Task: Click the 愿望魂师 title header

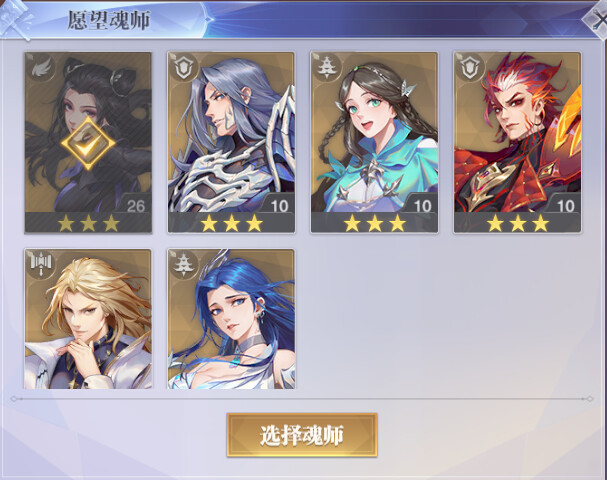Action: [109, 20]
